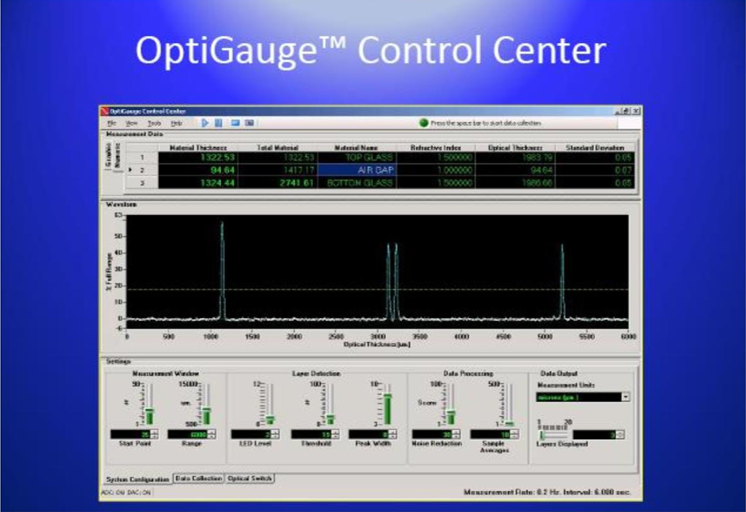Click the pause icon in the toolbar

tap(218, 123)
